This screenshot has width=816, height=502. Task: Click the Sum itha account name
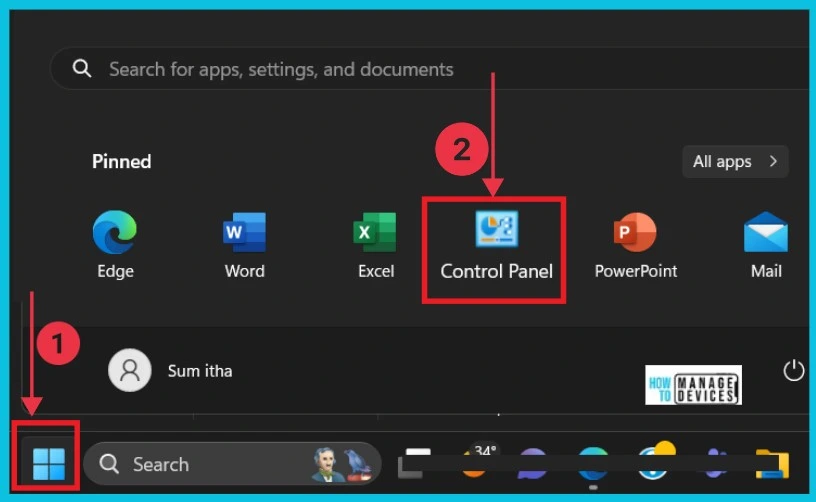pyautogui.click(x=200, y=371)
